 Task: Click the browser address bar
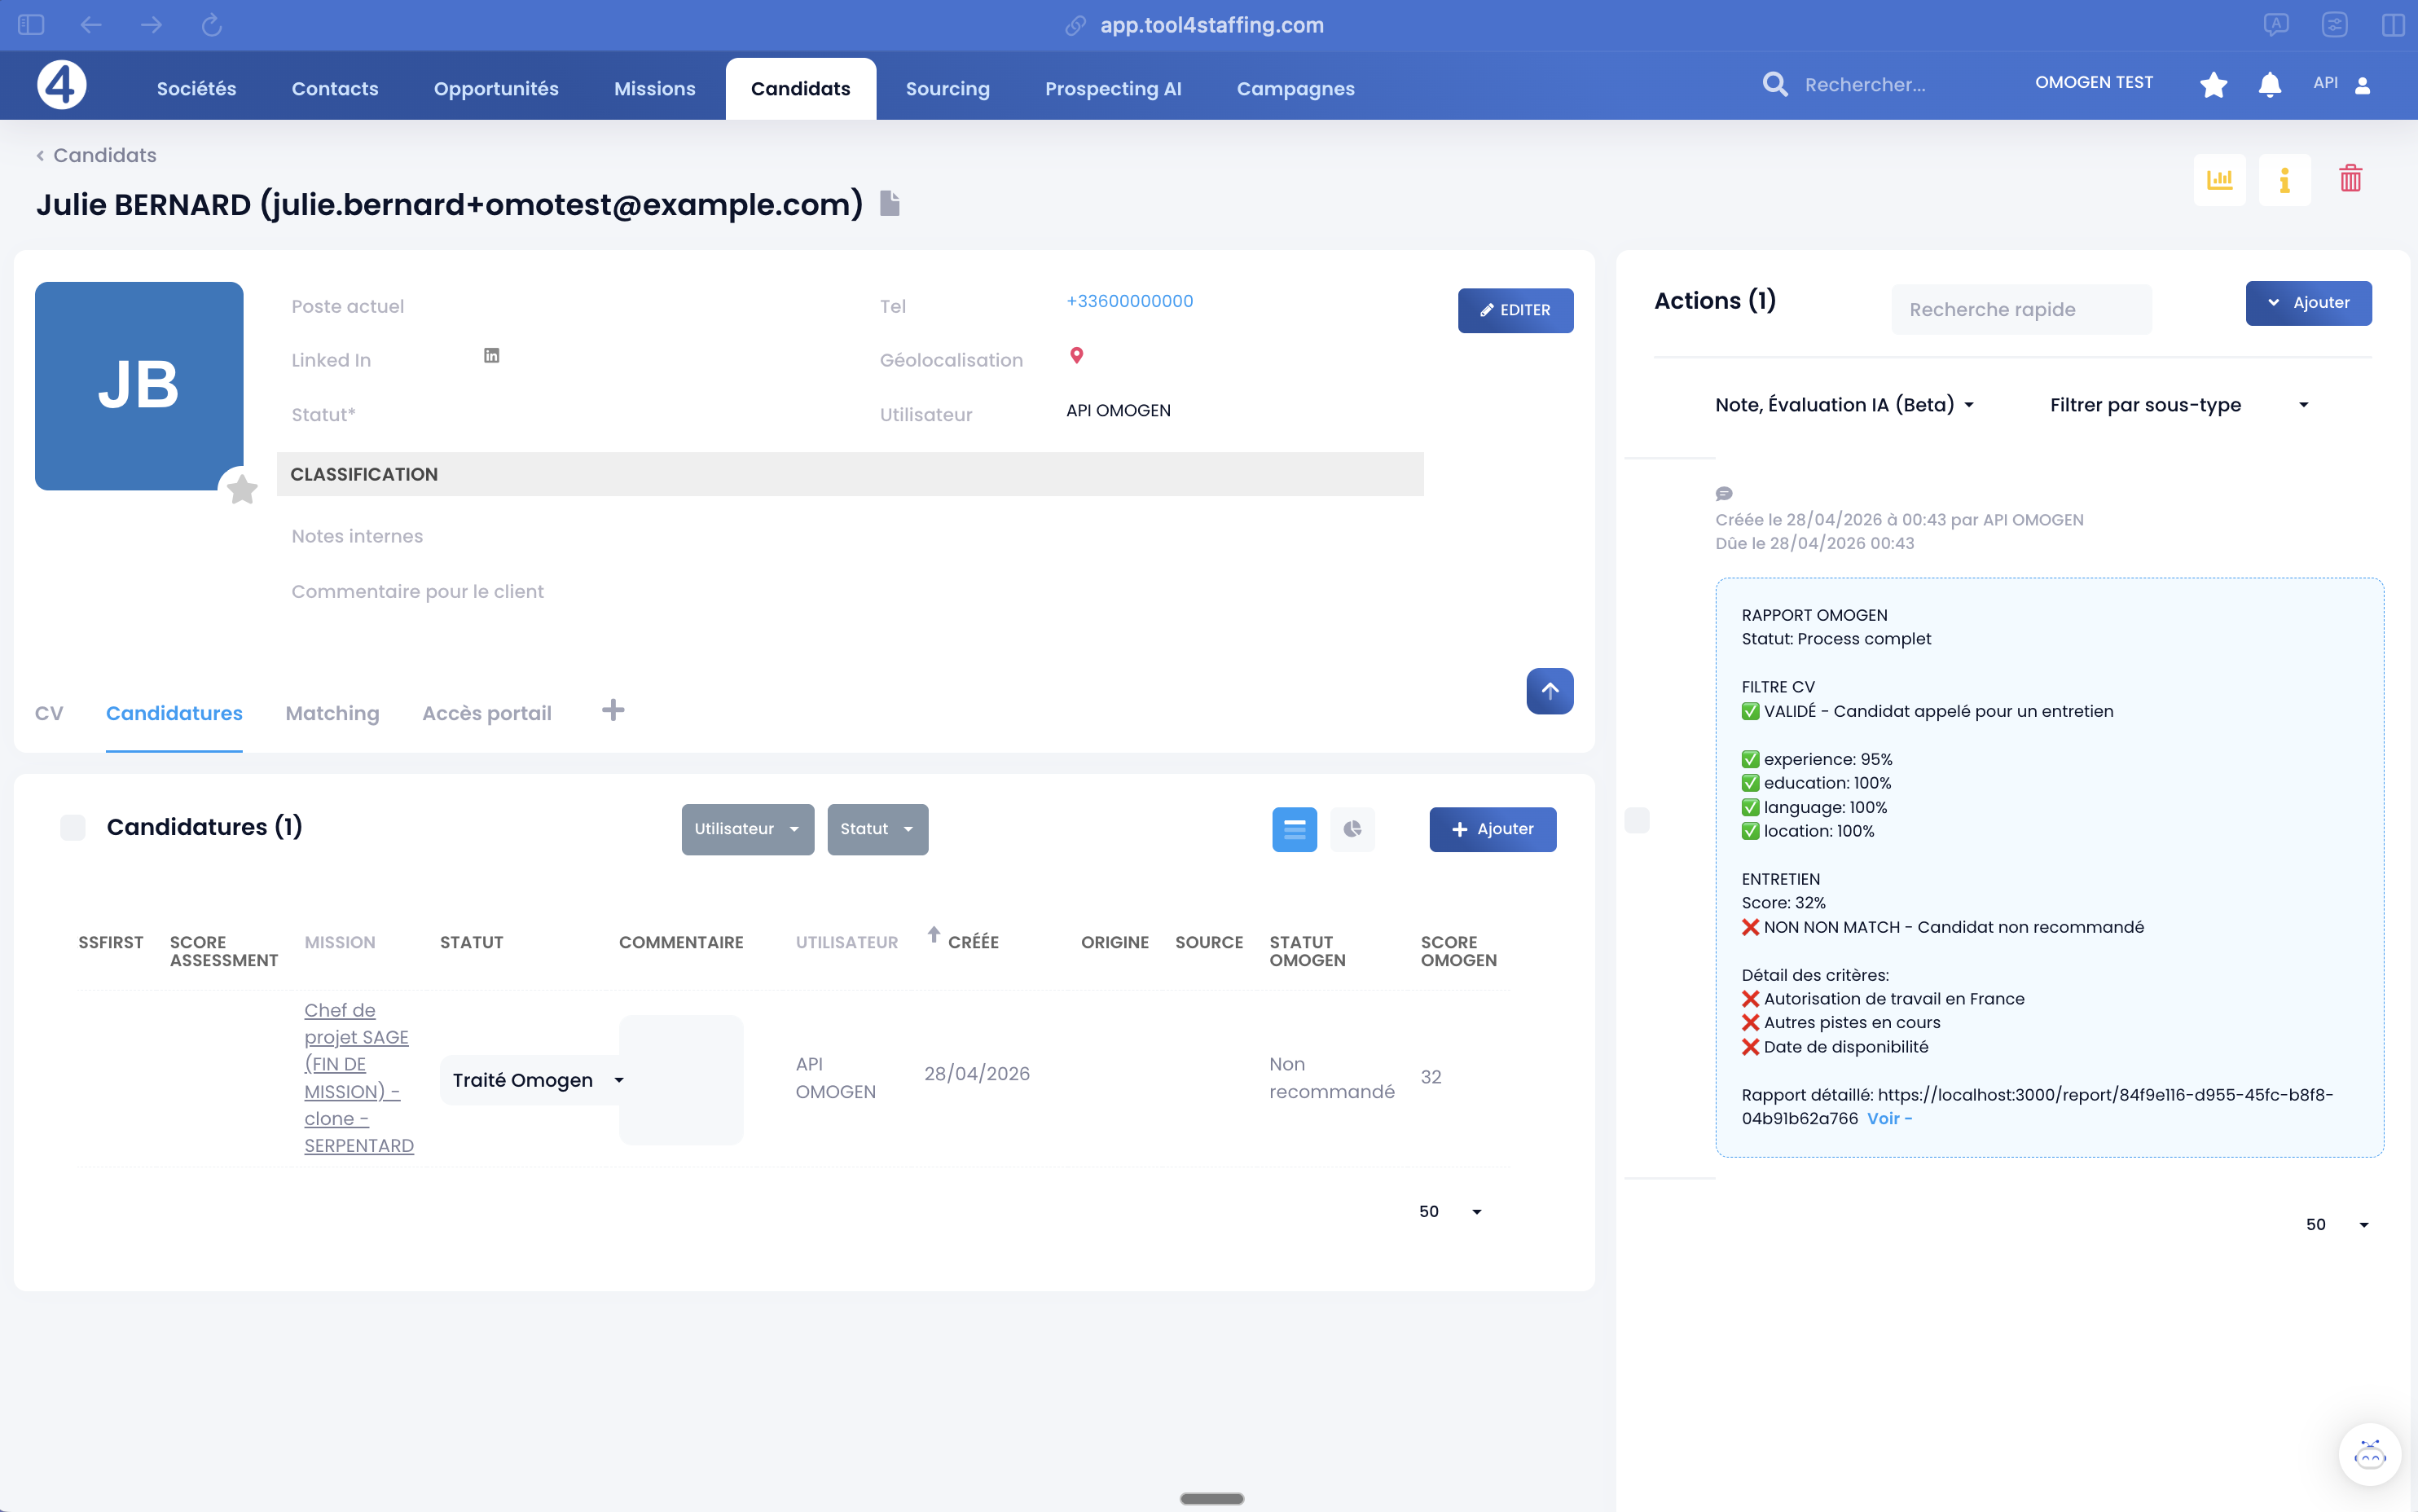click(x=1210, y=25)
